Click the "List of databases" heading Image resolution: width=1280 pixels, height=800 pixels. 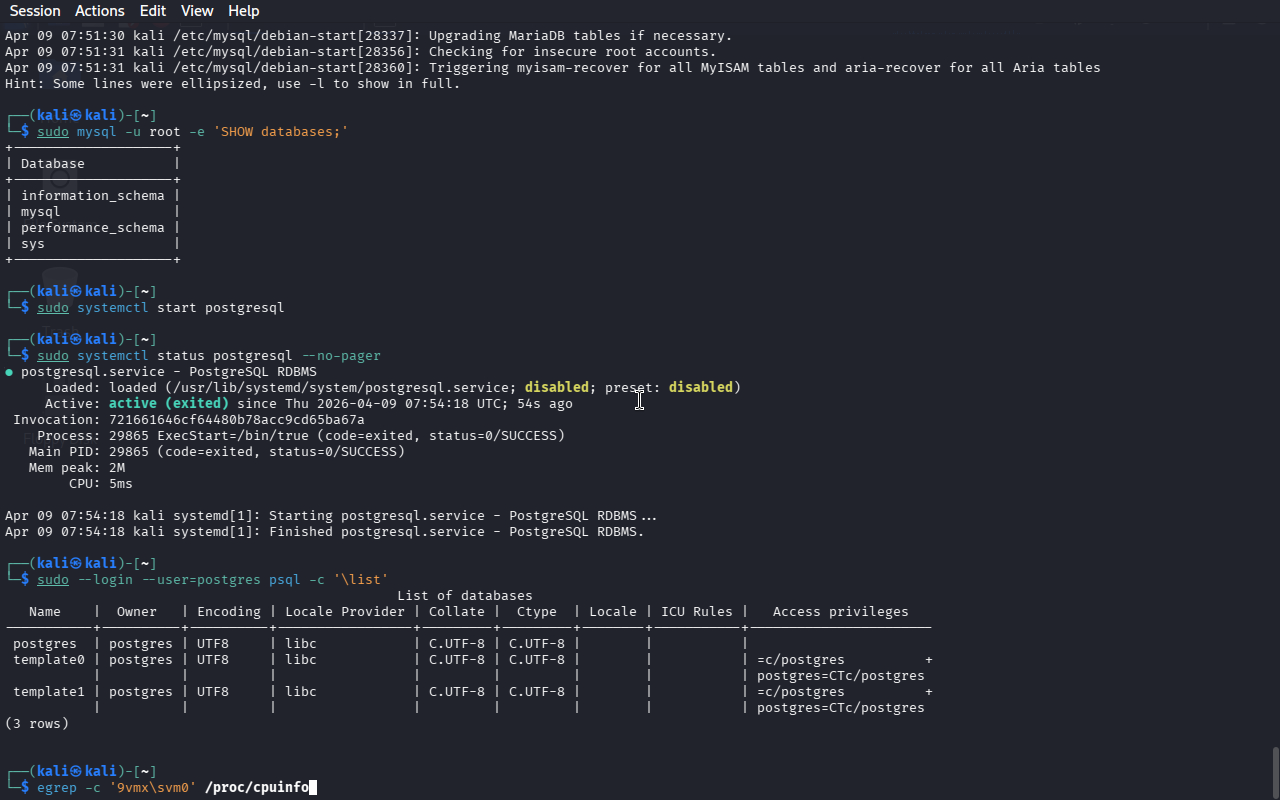tap(465, 596)
